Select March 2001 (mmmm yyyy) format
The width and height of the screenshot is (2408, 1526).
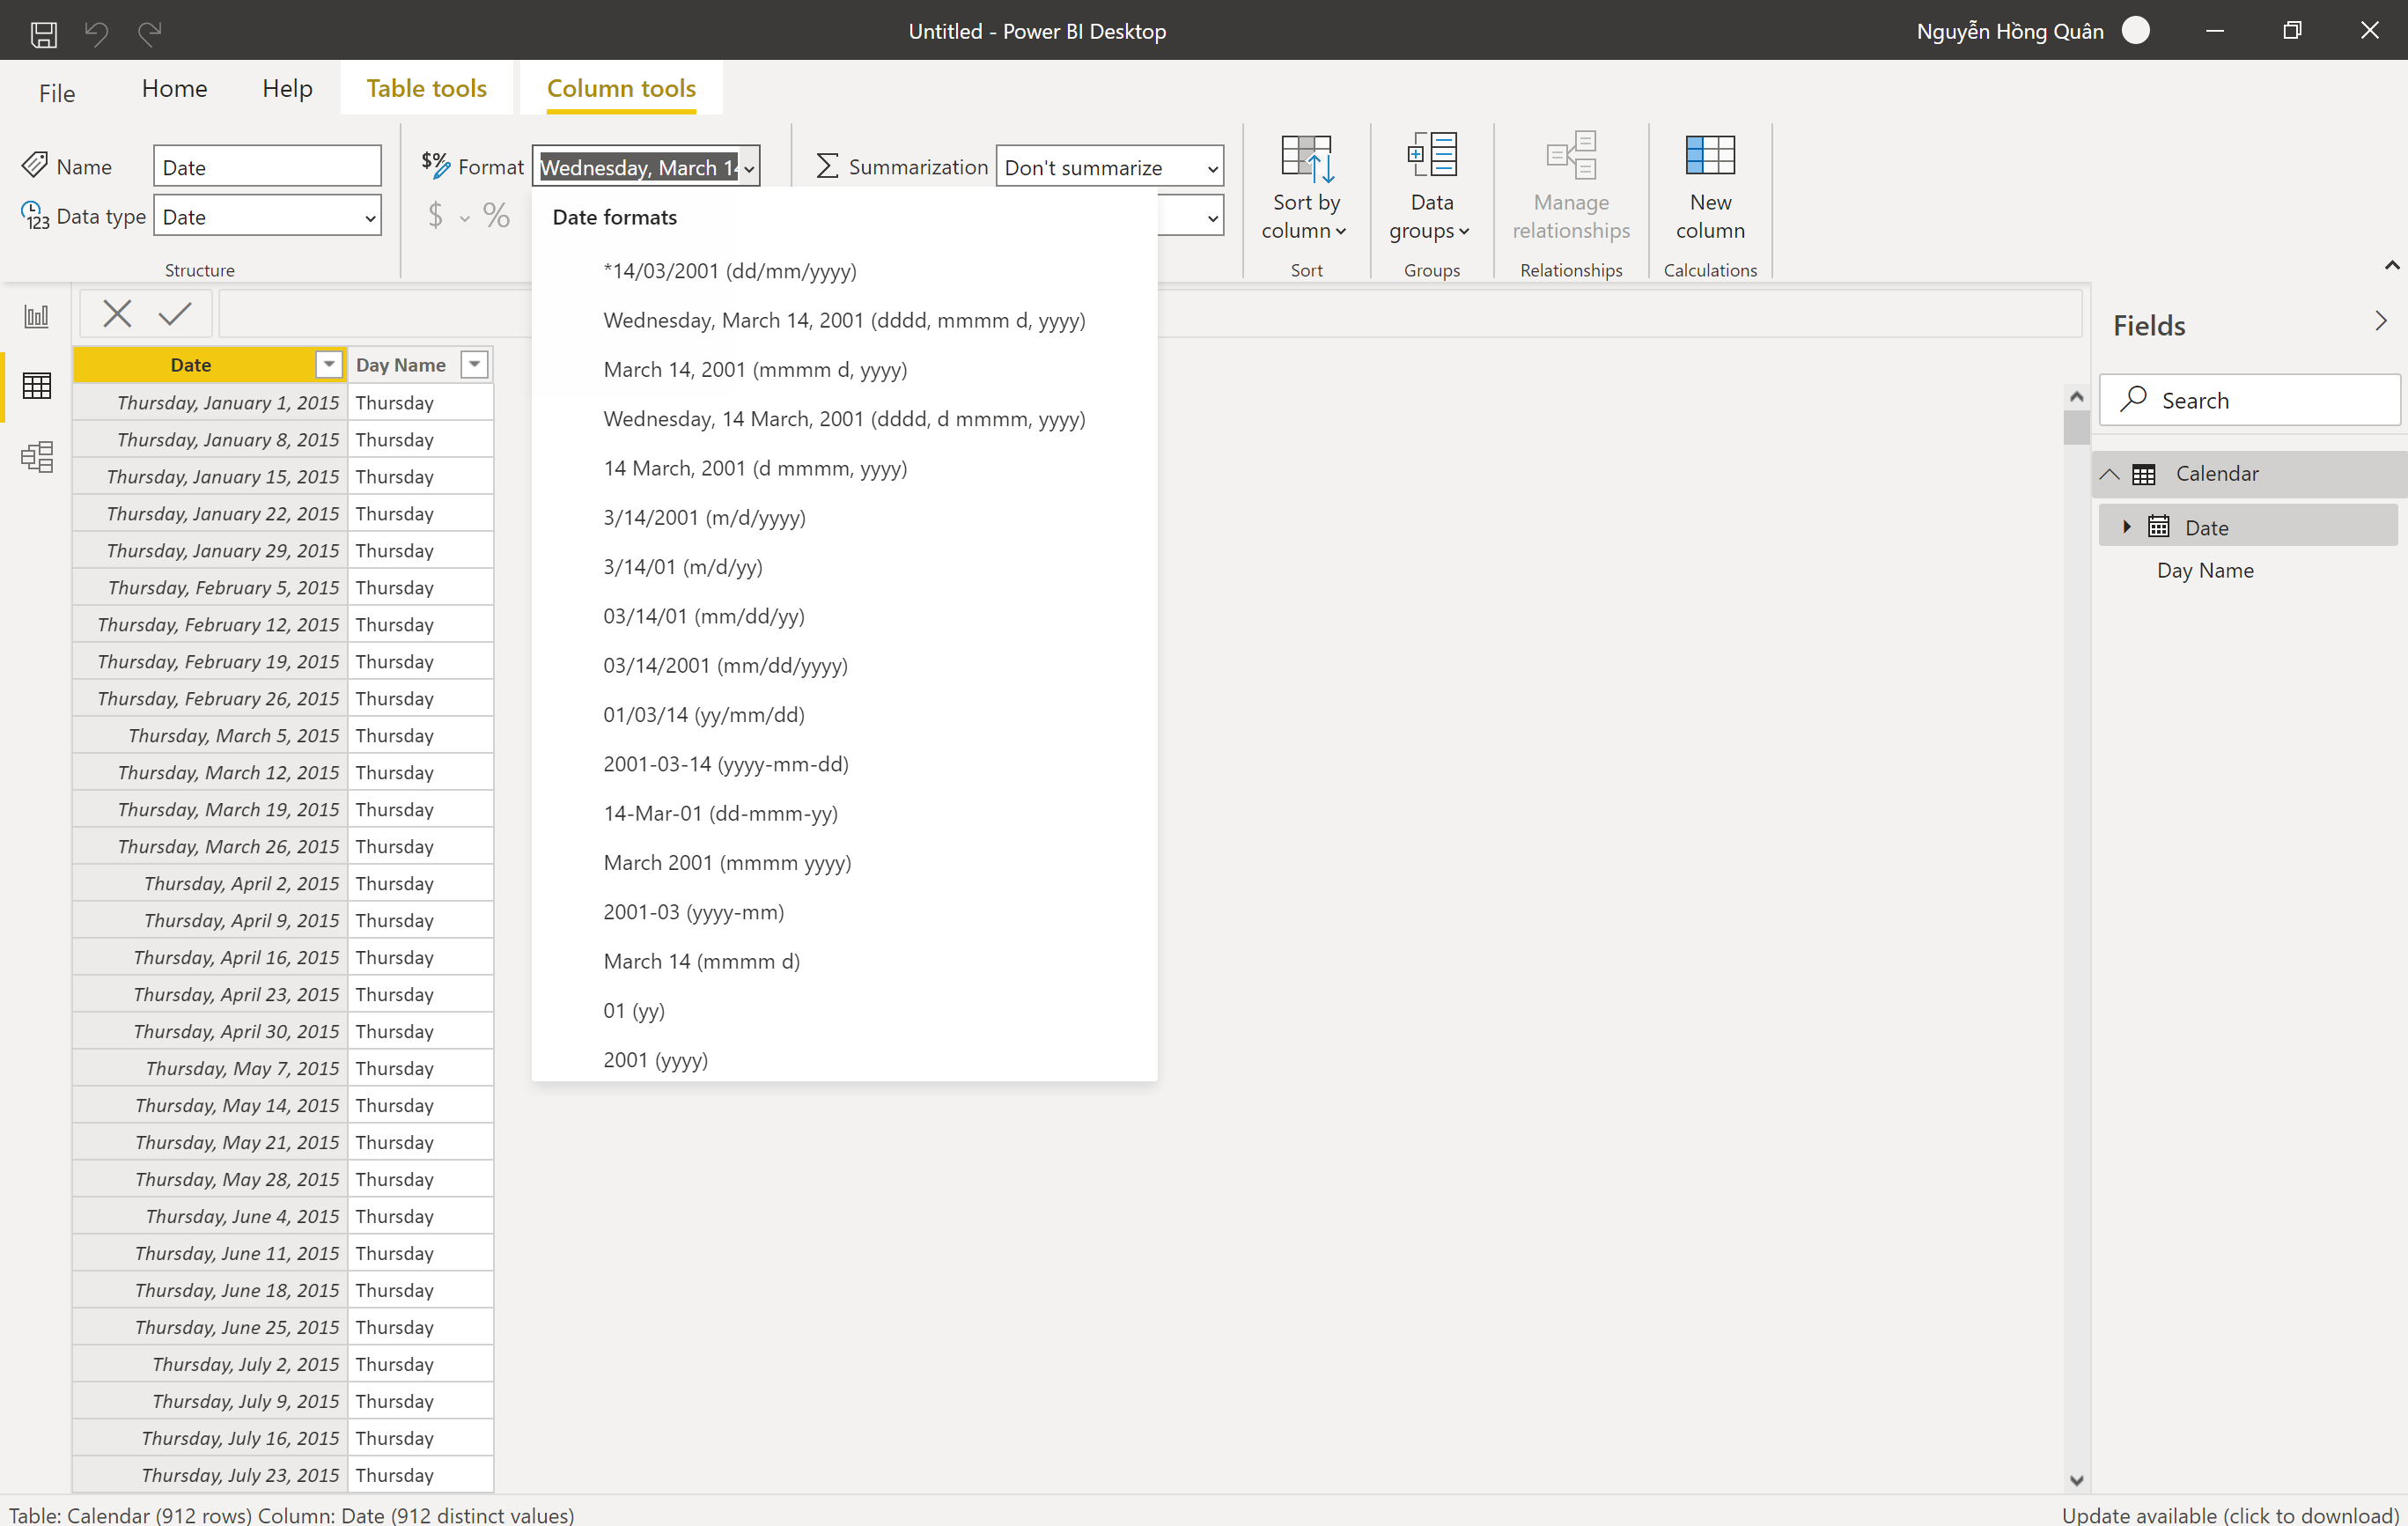[x=844, y=863]
